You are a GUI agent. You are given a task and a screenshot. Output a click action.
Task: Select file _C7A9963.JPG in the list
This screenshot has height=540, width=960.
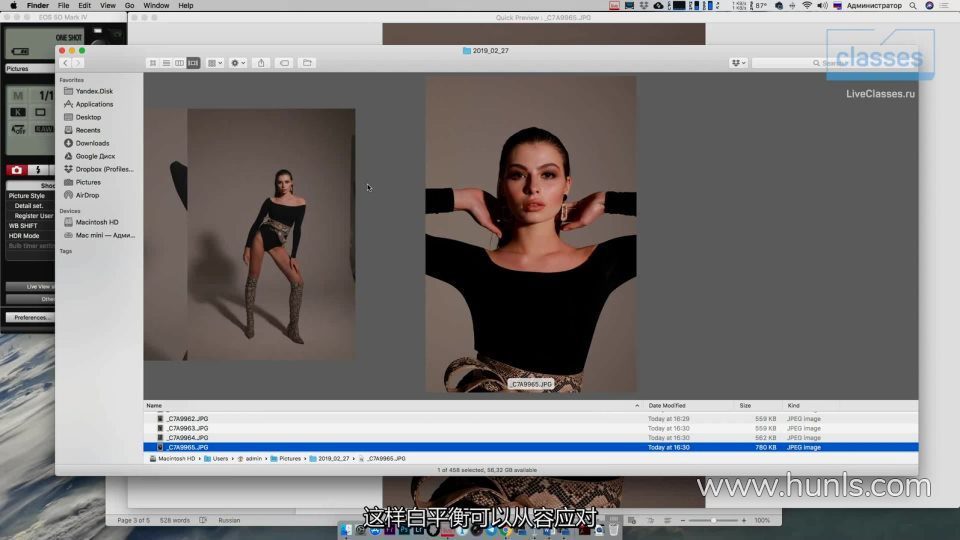(531, 429)
